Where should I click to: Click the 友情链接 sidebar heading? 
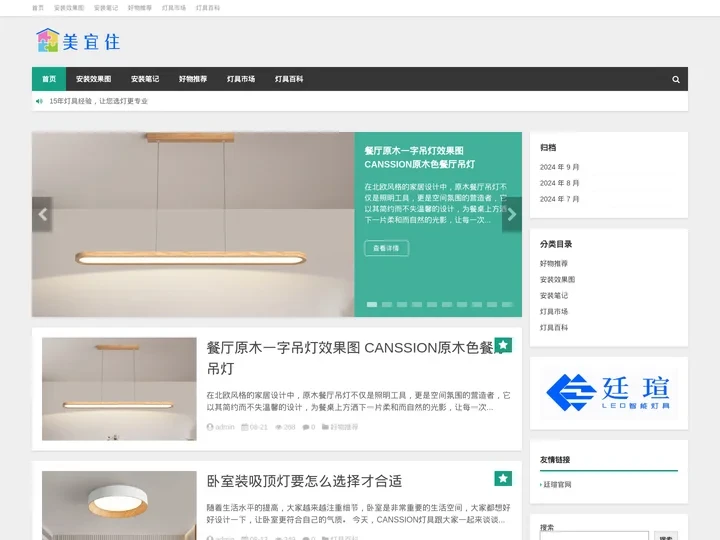click(555, 460)
